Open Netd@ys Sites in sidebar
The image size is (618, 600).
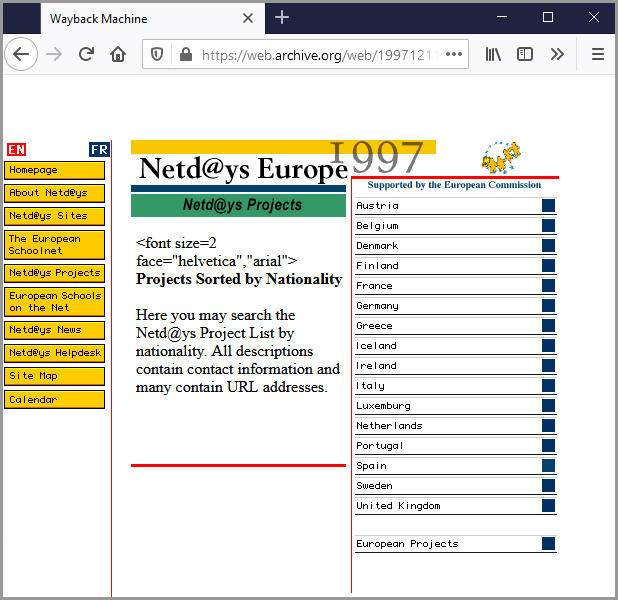[x=54, y=216]
